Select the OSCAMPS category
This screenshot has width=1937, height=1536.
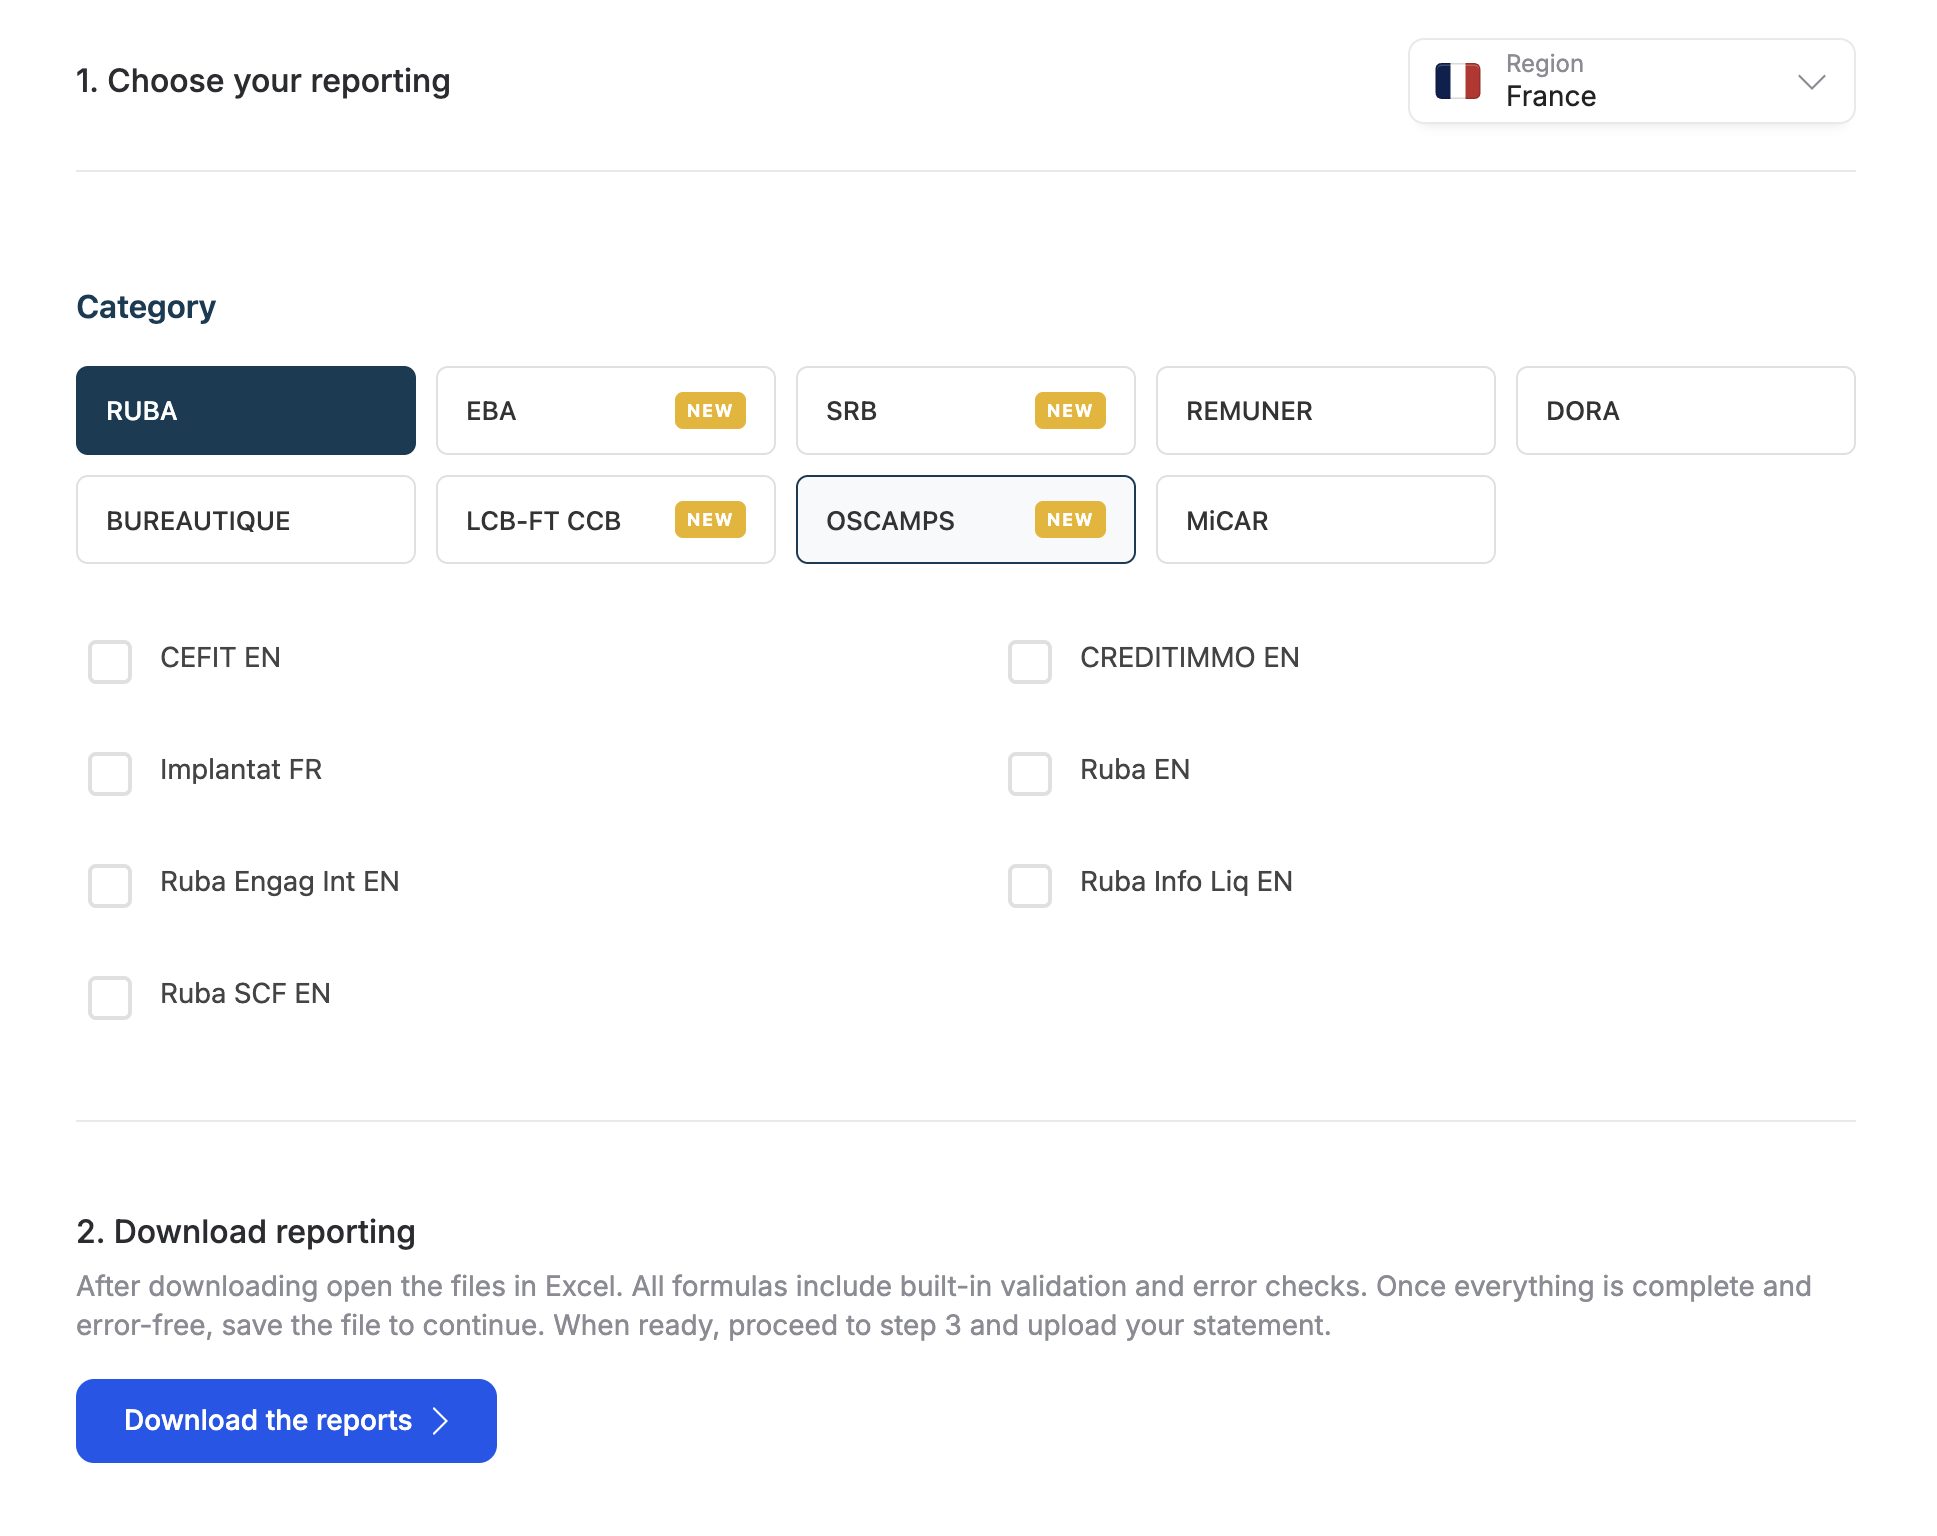[x=966, y=520]
